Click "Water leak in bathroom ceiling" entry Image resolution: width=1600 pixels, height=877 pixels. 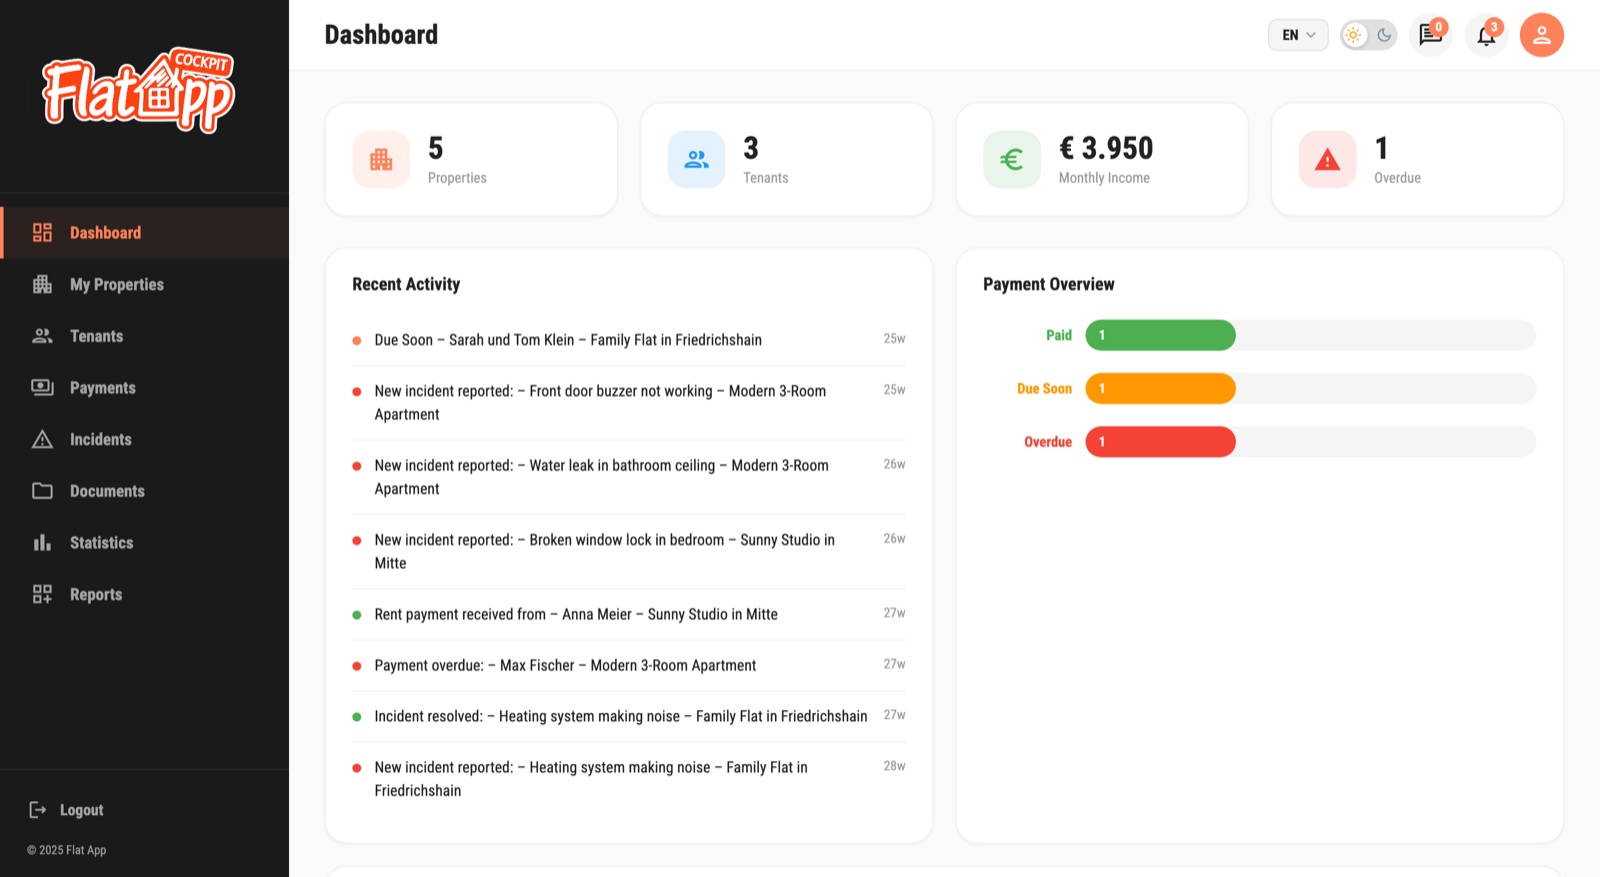point(629,477)
